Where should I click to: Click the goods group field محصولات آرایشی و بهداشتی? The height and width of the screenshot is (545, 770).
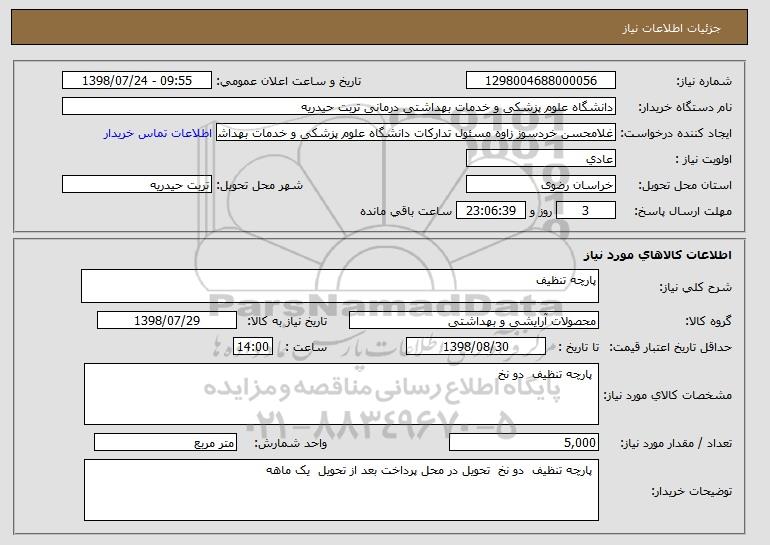point(474,321)
